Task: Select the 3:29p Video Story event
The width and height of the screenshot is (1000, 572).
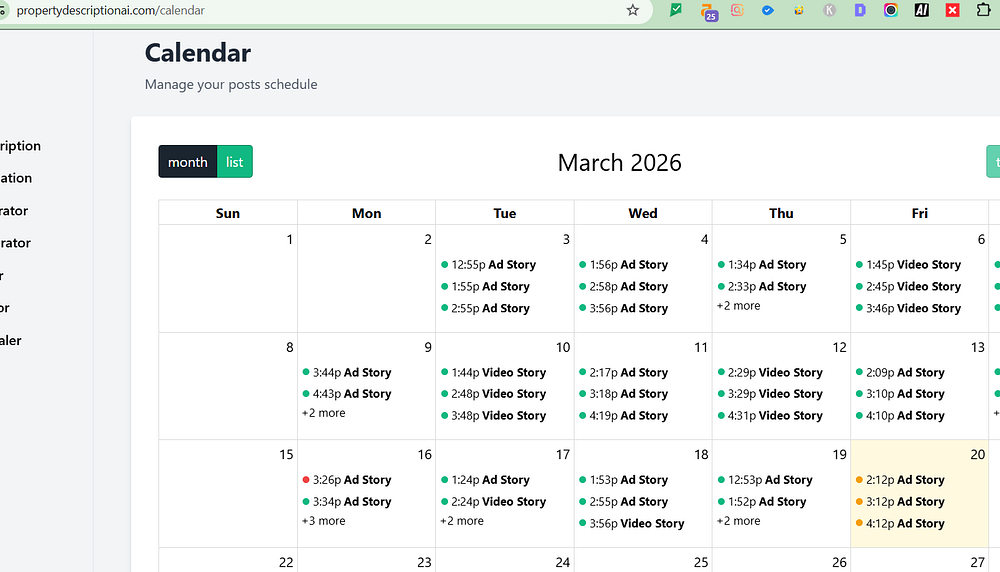Action: coord(770,393)
